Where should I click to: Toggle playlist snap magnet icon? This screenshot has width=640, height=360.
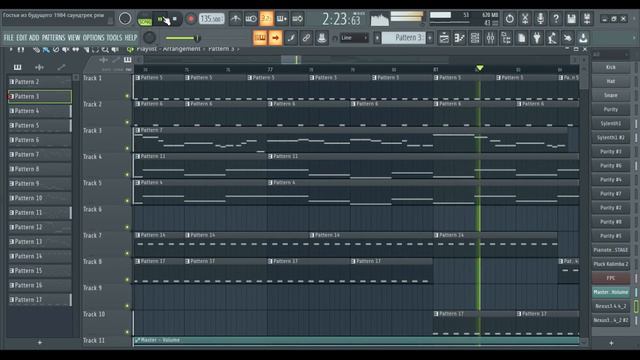(x=21, y=50)
